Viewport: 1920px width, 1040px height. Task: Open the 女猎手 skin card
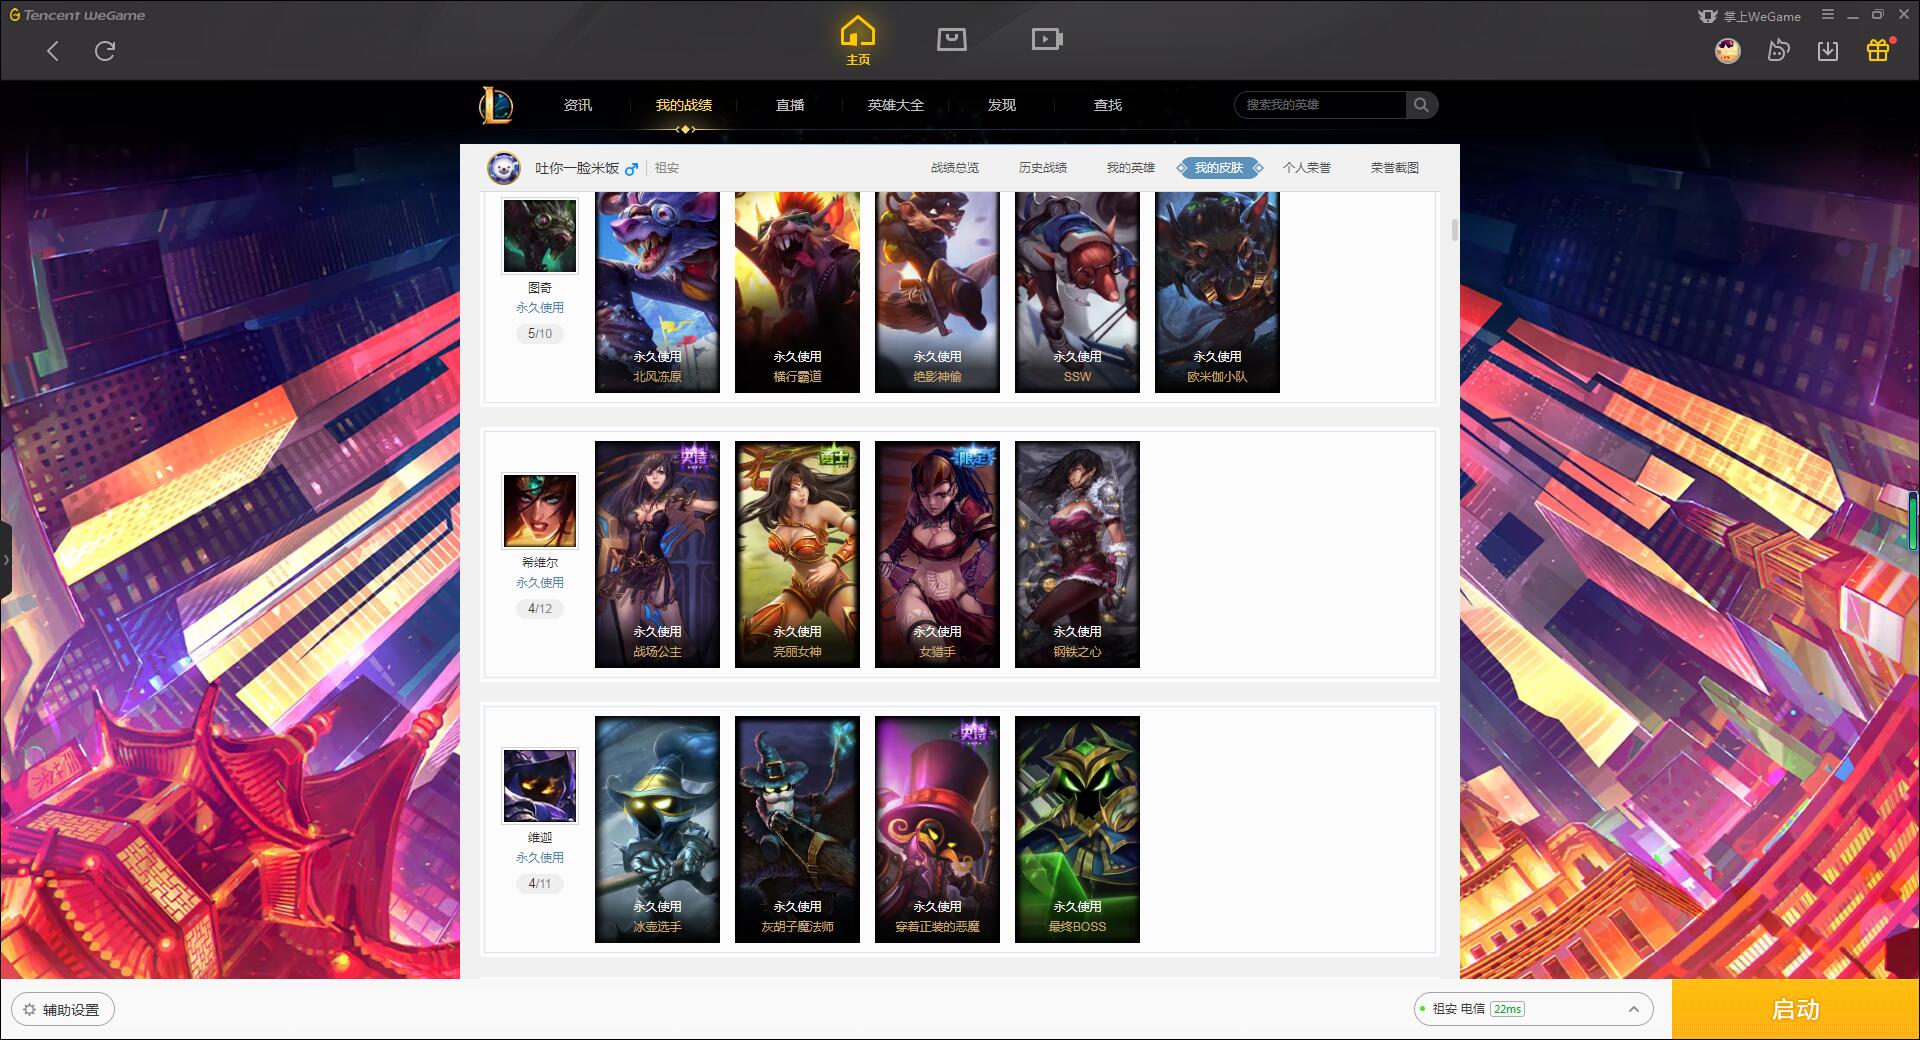point(937,554)
